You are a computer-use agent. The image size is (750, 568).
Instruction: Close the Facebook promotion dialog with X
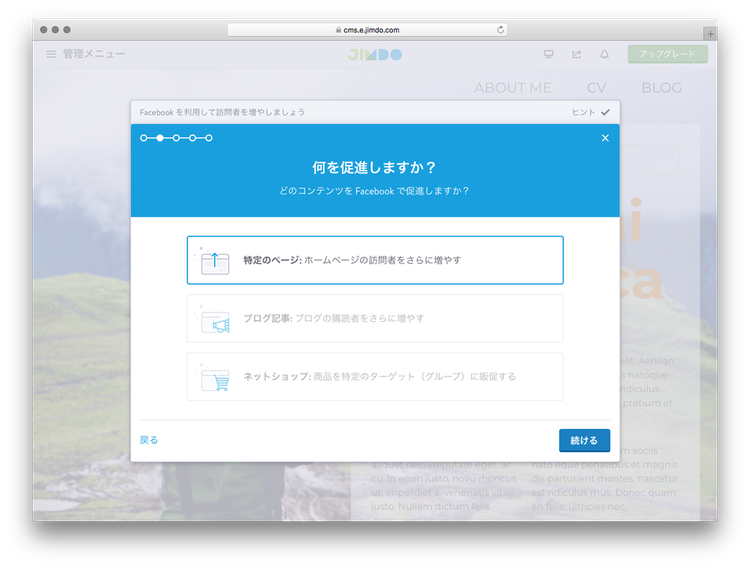click(x=605, y=138)
